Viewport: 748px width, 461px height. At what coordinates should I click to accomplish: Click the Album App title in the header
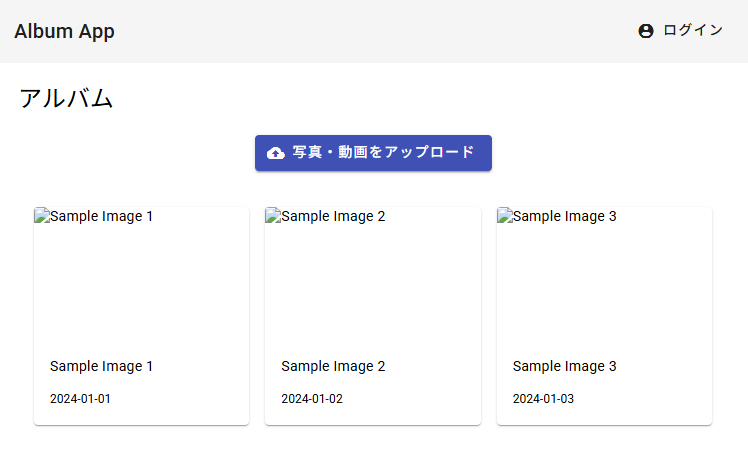pos(64,31)
